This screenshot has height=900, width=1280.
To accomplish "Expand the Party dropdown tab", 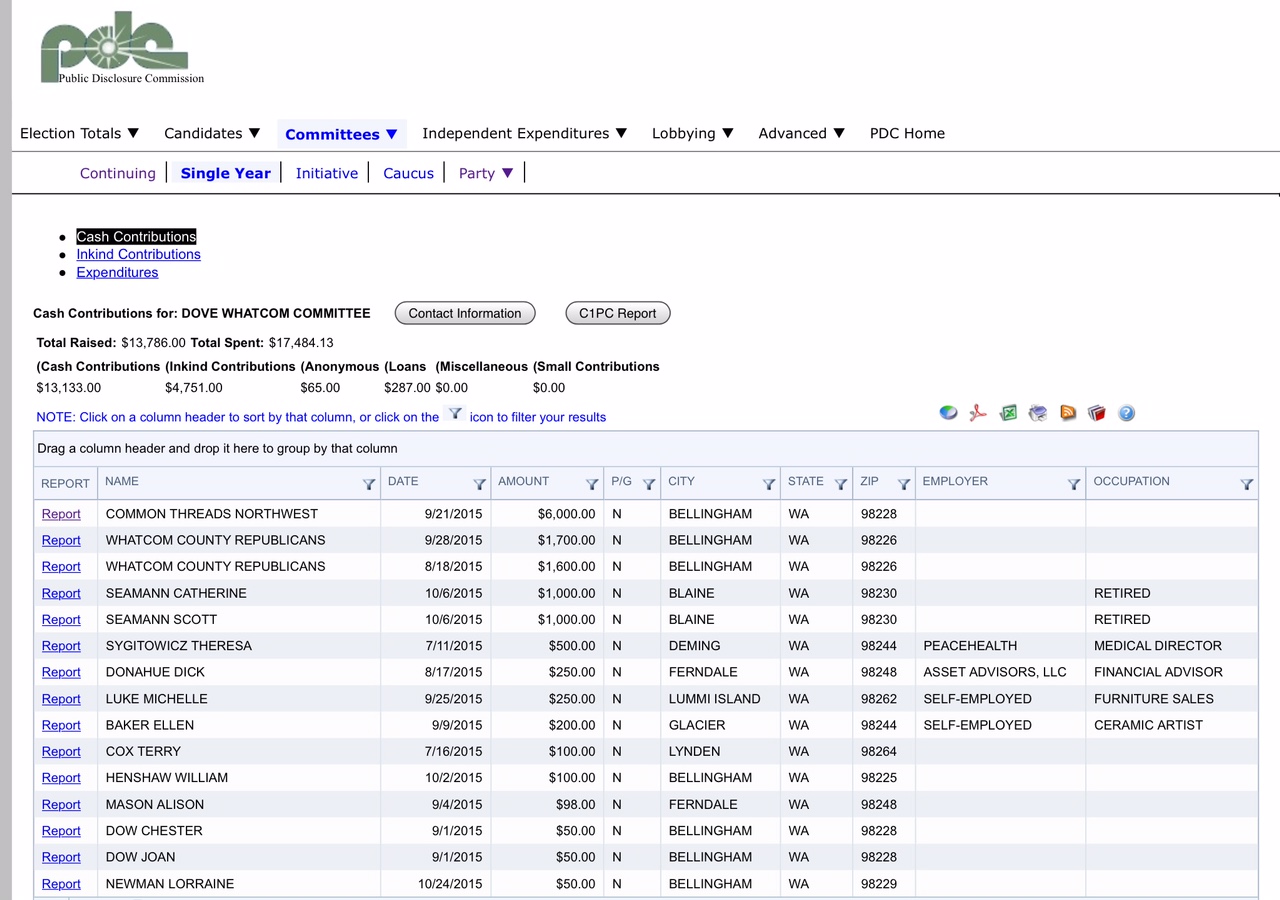I will point(486,173).
